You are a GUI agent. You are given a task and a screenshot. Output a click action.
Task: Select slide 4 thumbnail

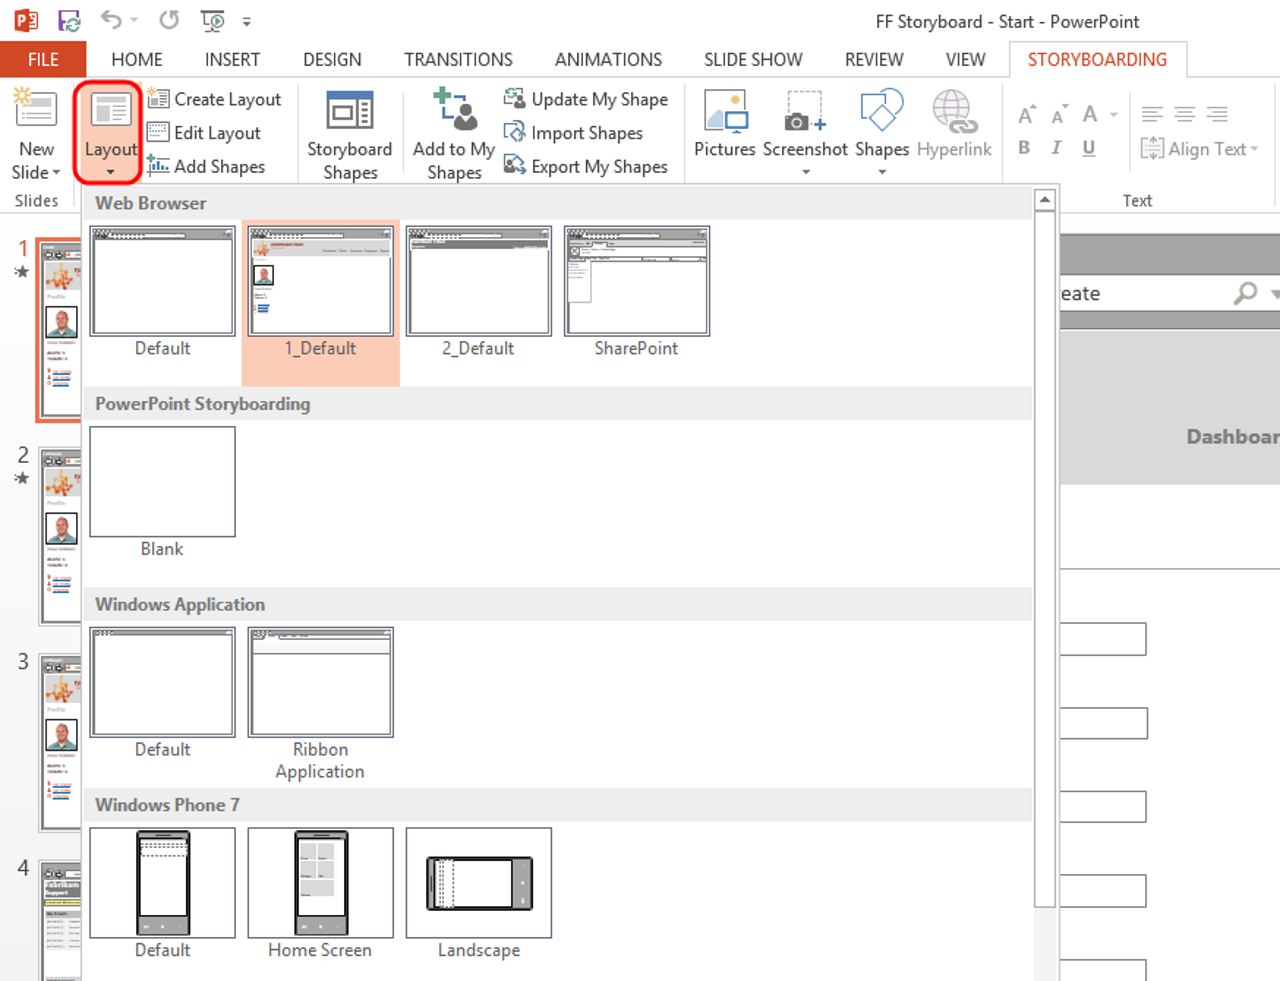coord(60,920)
